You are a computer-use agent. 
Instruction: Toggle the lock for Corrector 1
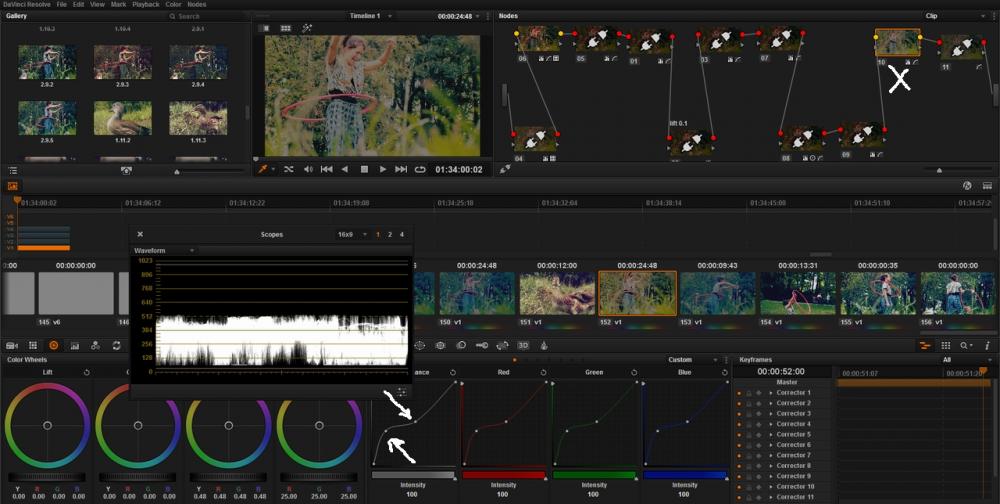pyautogui.click(x=748, y=393)
